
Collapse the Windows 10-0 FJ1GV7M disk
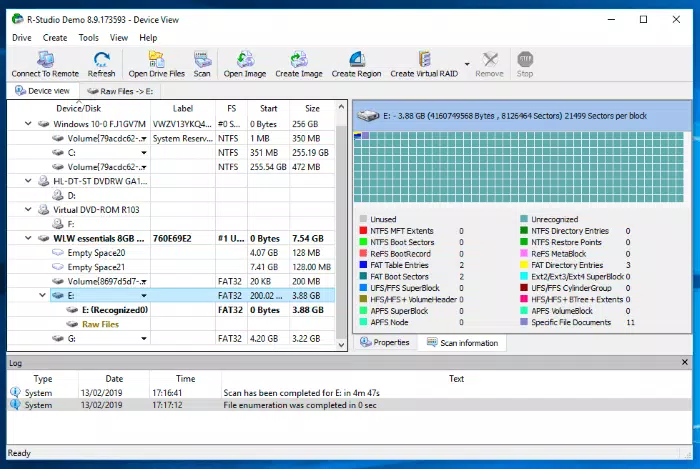click(28, 124)
